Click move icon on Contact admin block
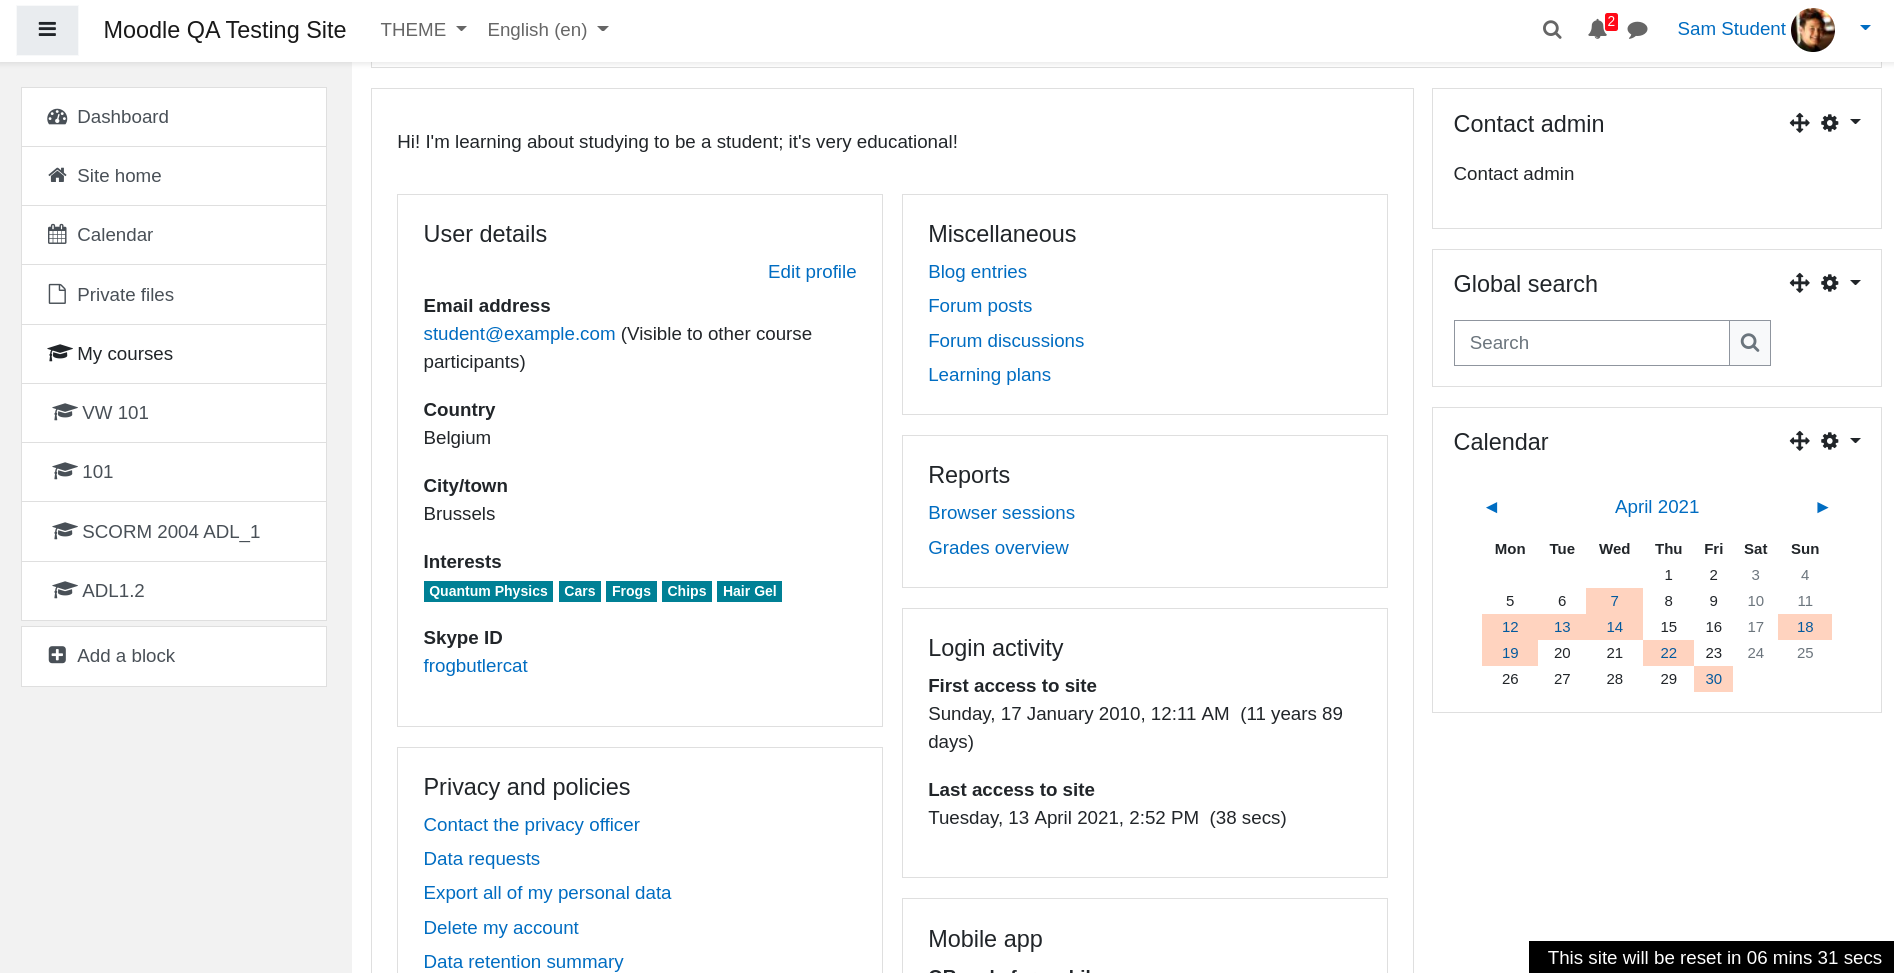The width and height of the screenshot is (1894, 973). (1799, 123)
